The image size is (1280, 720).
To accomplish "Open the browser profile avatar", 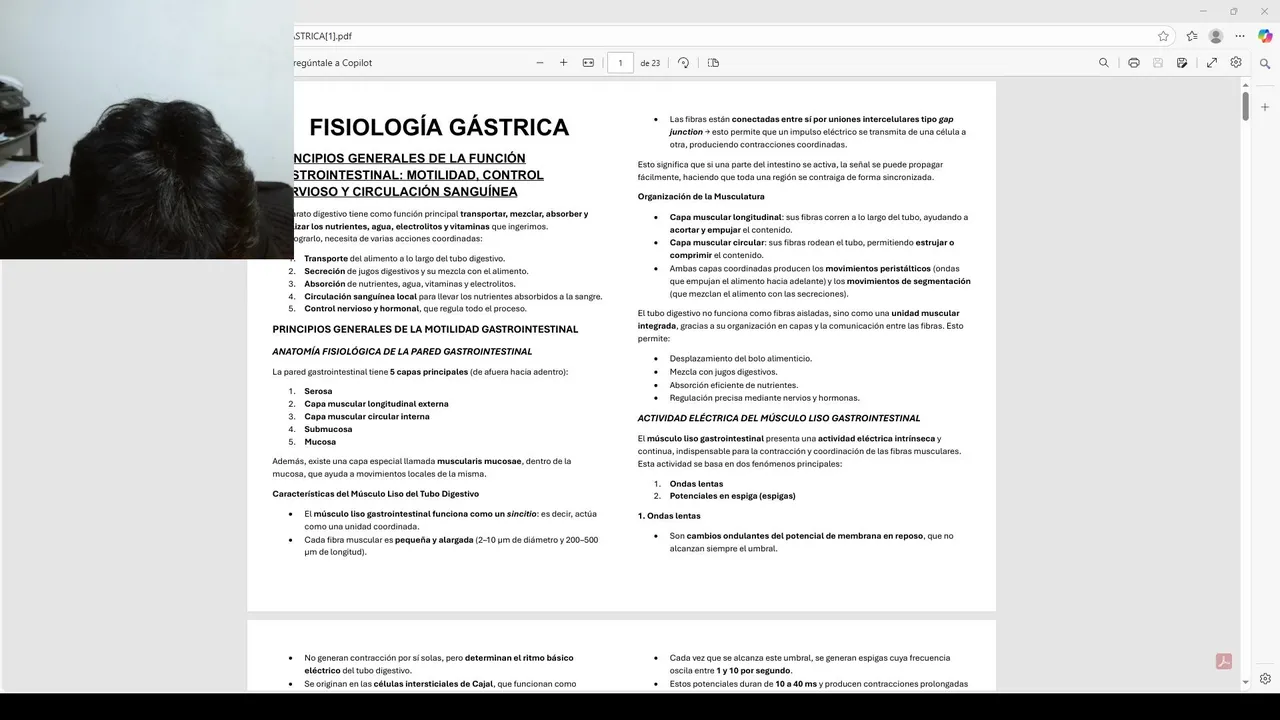I will point(1216,36).
